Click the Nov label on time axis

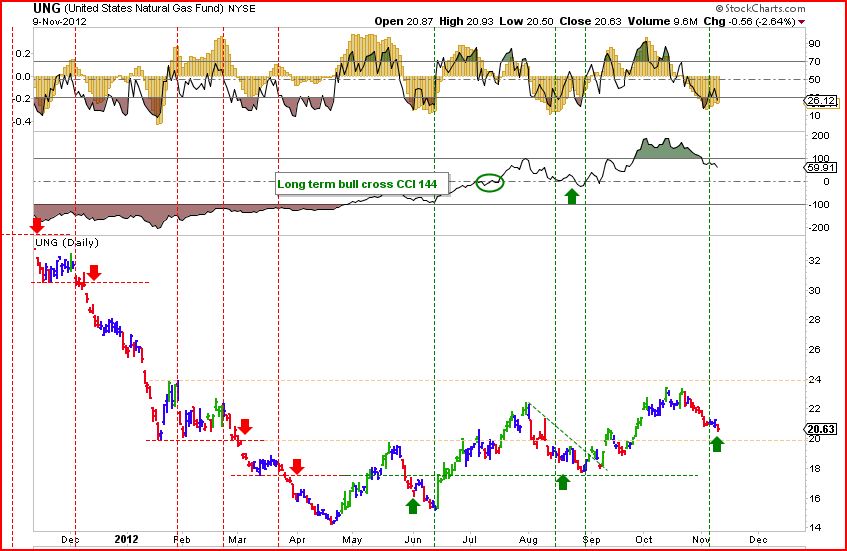point(701,539)
